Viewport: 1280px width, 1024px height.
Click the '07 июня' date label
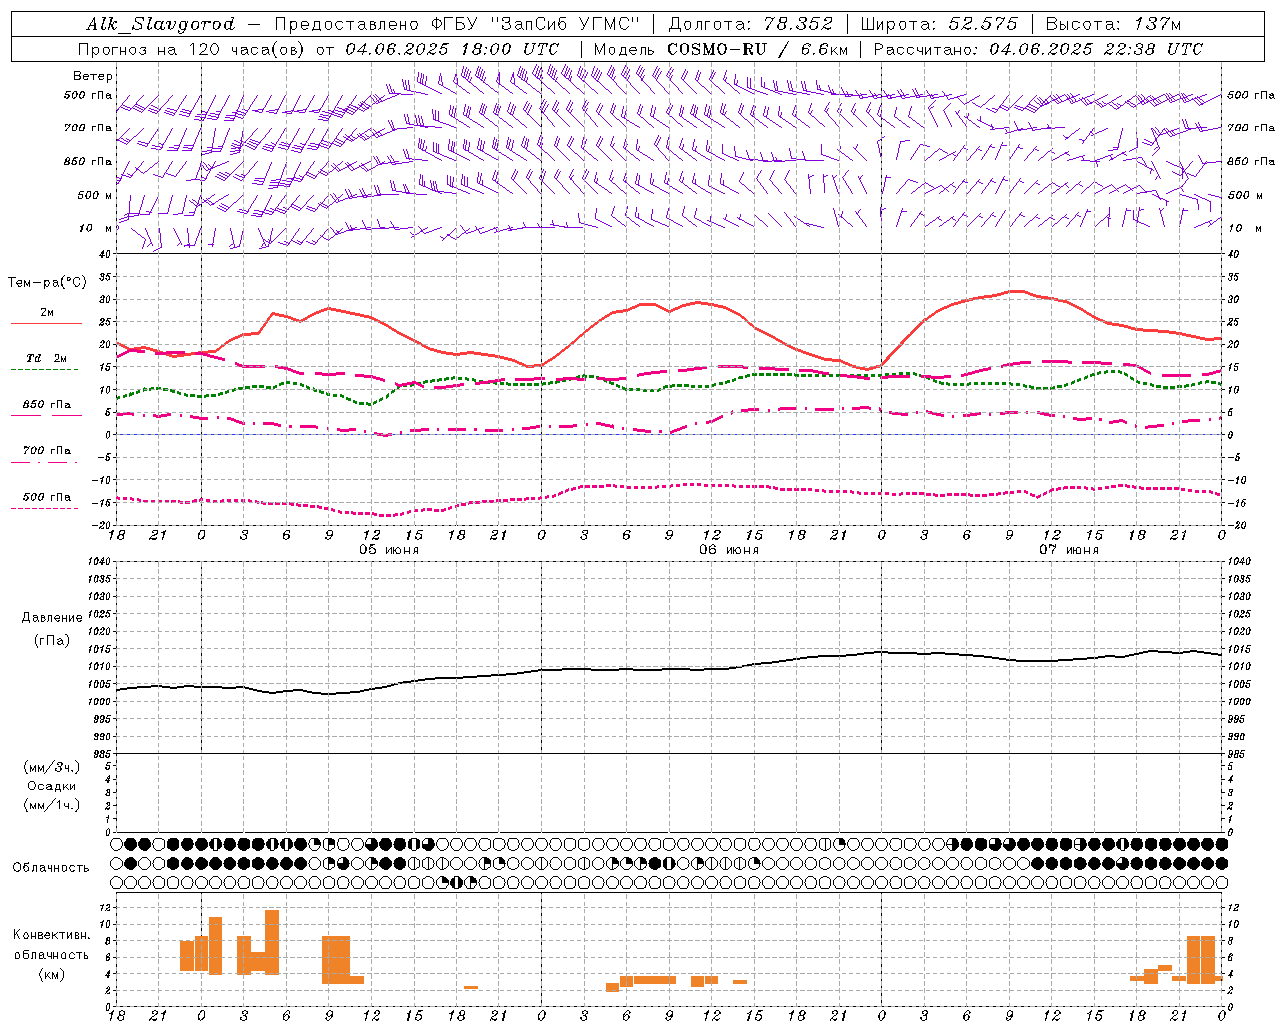(x=1069, y=550)
